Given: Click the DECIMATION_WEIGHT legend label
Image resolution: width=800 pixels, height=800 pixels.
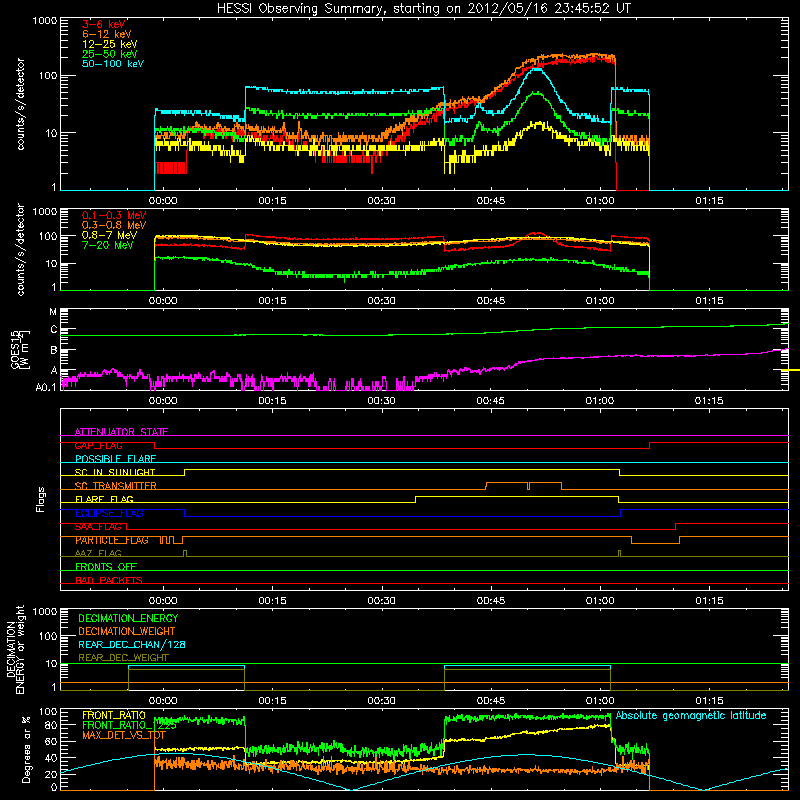Looking at the screenshot, I should click(x=127, y=631).
